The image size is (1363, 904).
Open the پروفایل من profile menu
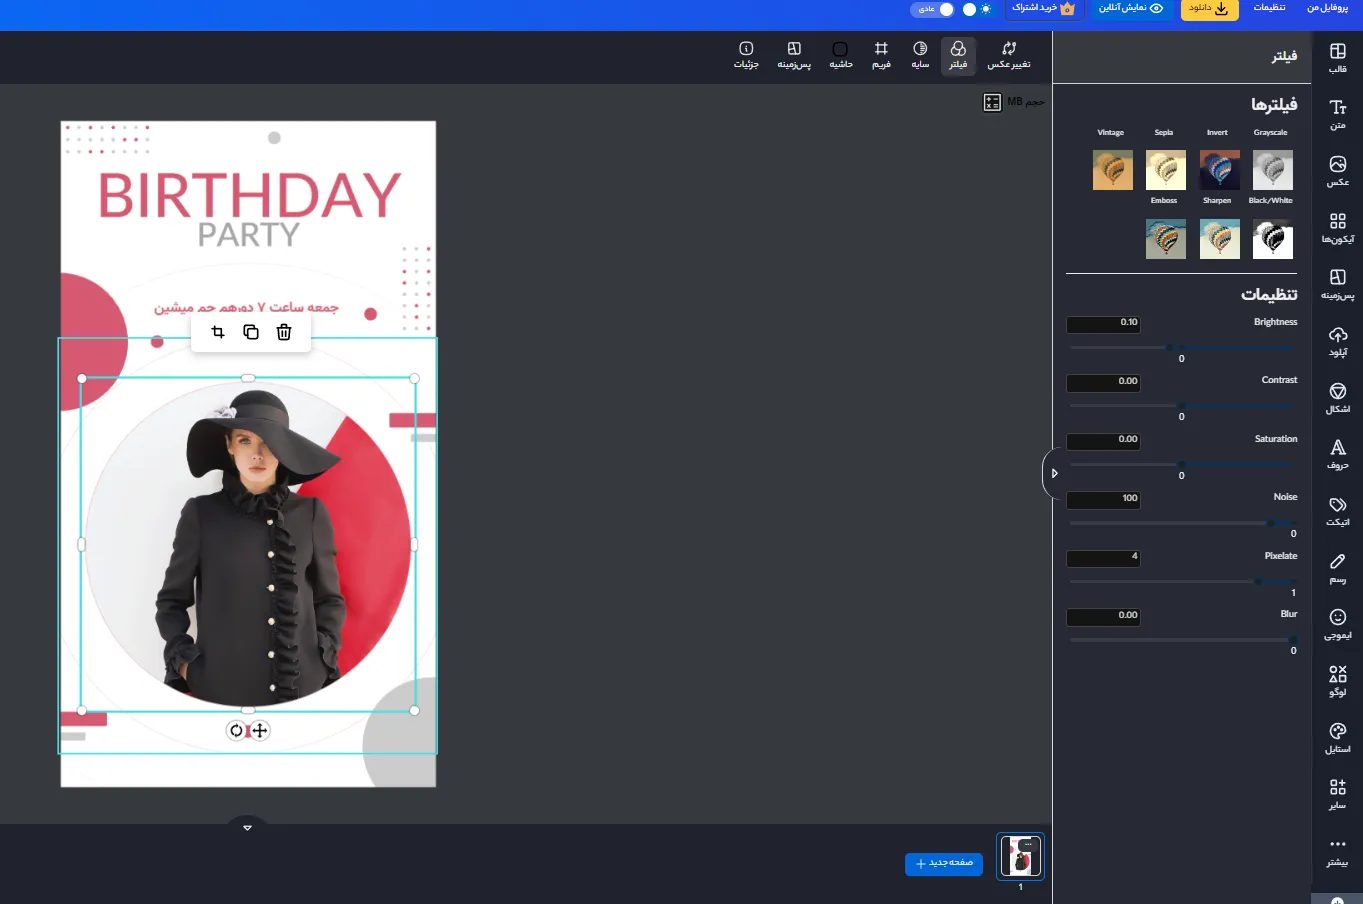[x=1328, y=7]
